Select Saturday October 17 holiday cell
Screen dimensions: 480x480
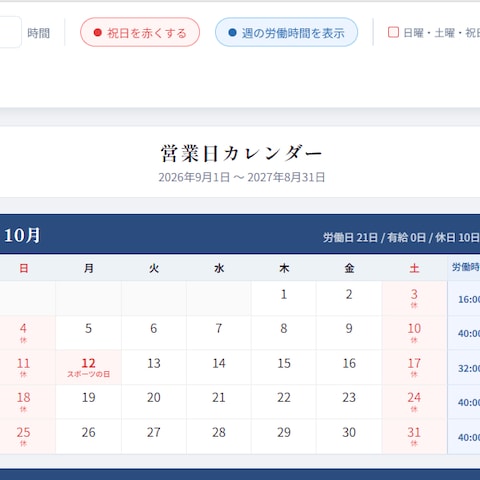pyautogui.click(x=414, y=367)
